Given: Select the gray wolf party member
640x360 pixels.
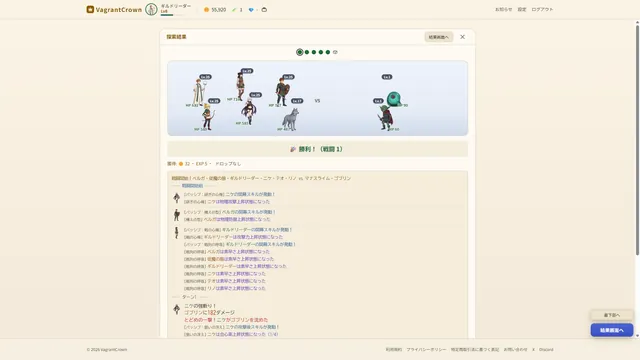Looking at the screenshot, I should click(291, 120).
